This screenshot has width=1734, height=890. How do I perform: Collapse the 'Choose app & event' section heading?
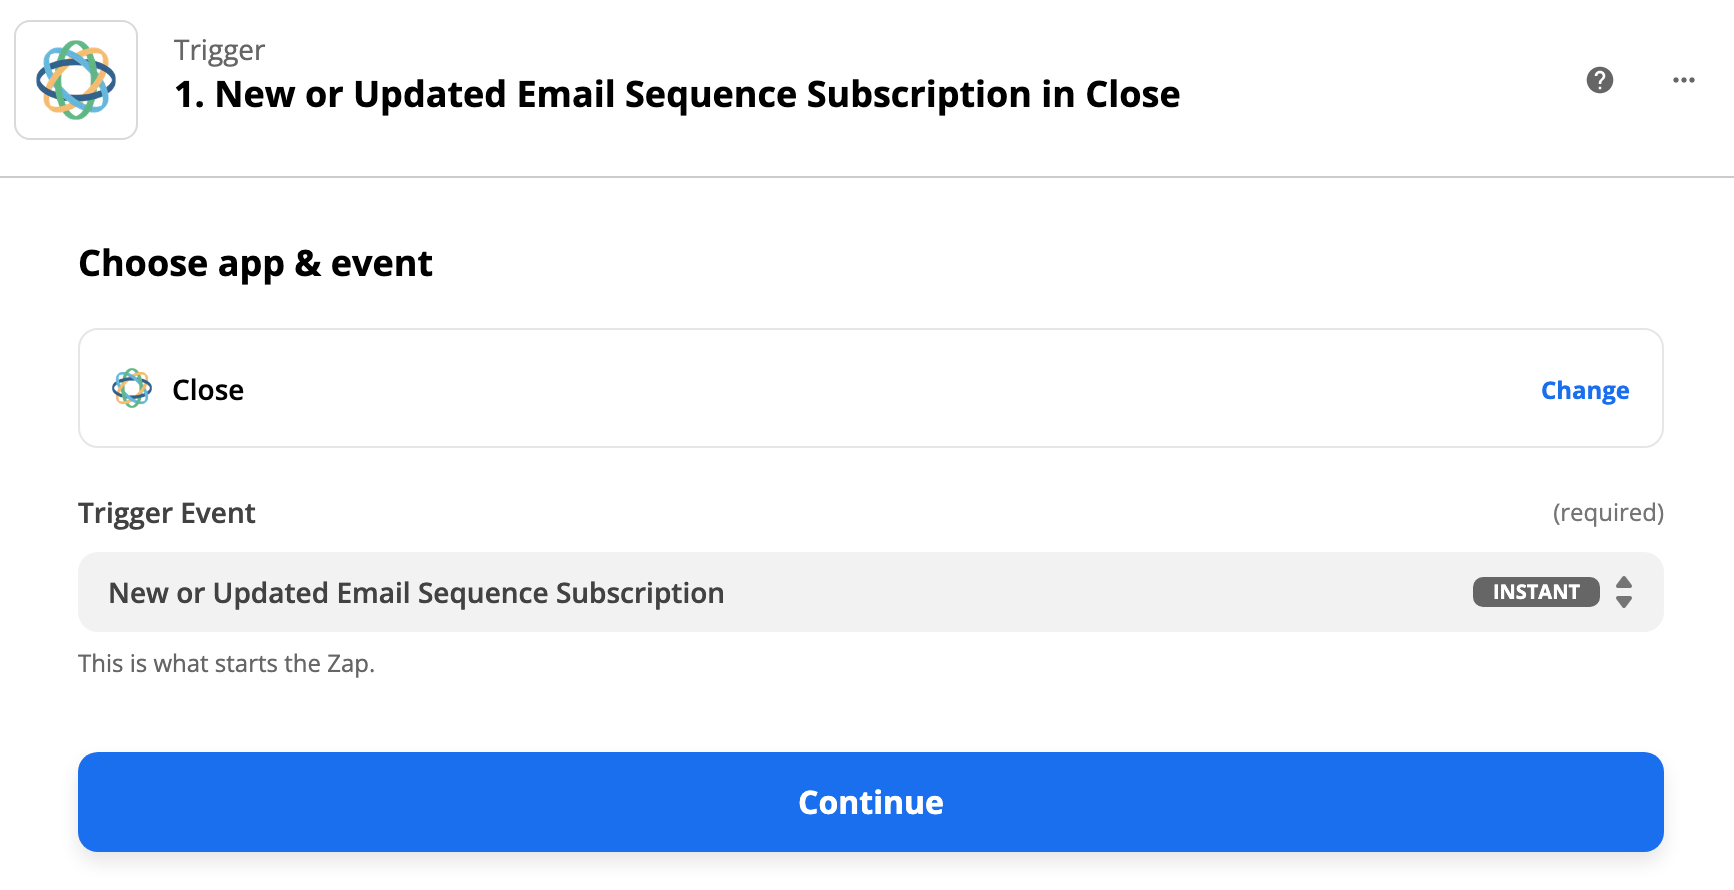pos(255,264)
